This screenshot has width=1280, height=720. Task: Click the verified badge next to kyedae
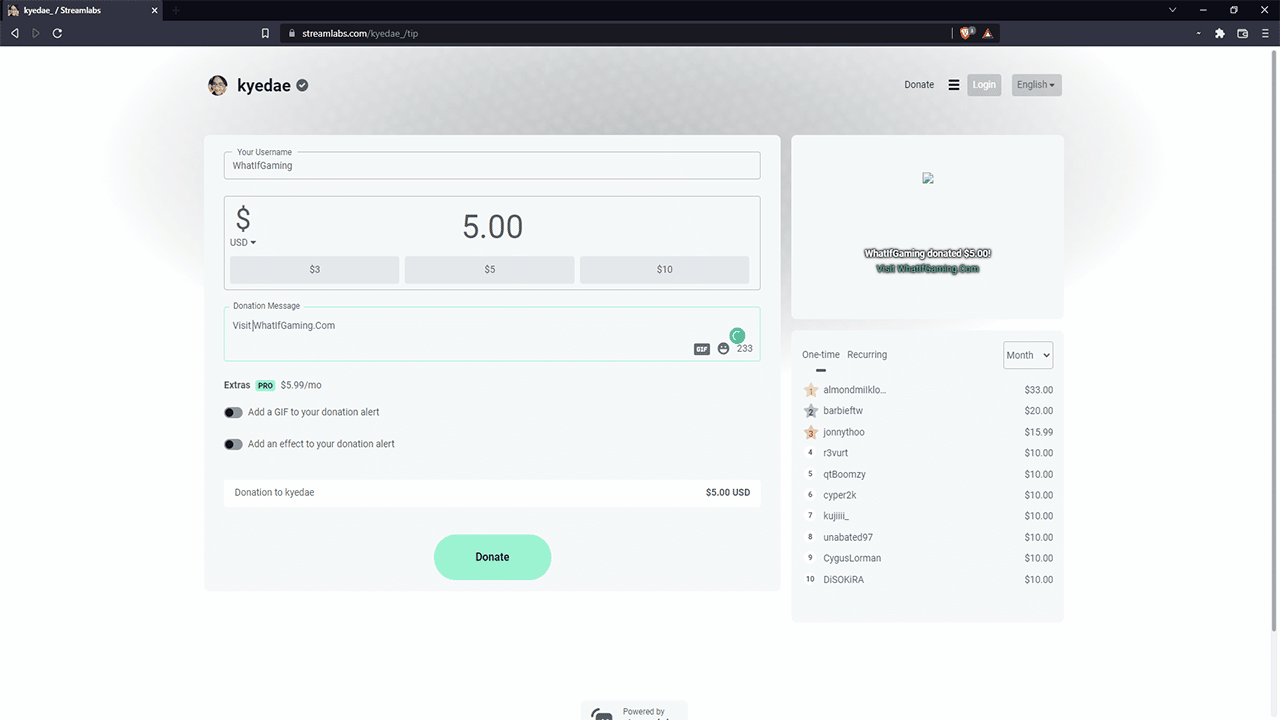[x=302, y=85]
